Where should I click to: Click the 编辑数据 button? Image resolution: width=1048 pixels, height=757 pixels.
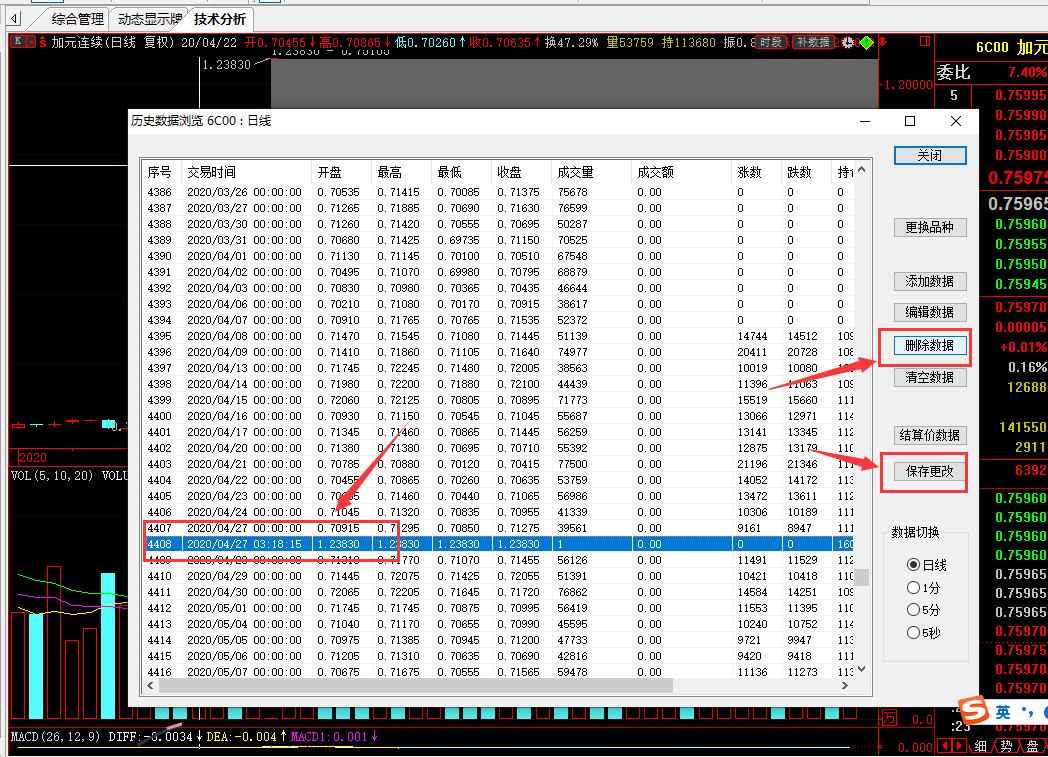[x=930, y=312]
